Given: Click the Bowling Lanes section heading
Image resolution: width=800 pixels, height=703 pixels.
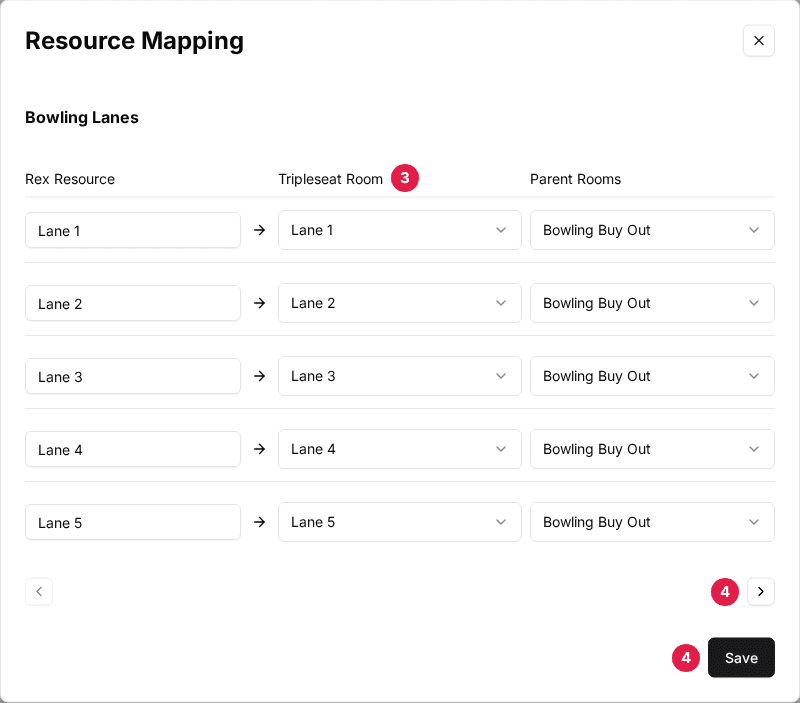Looking at the screenshot, I should coord(82,118).
